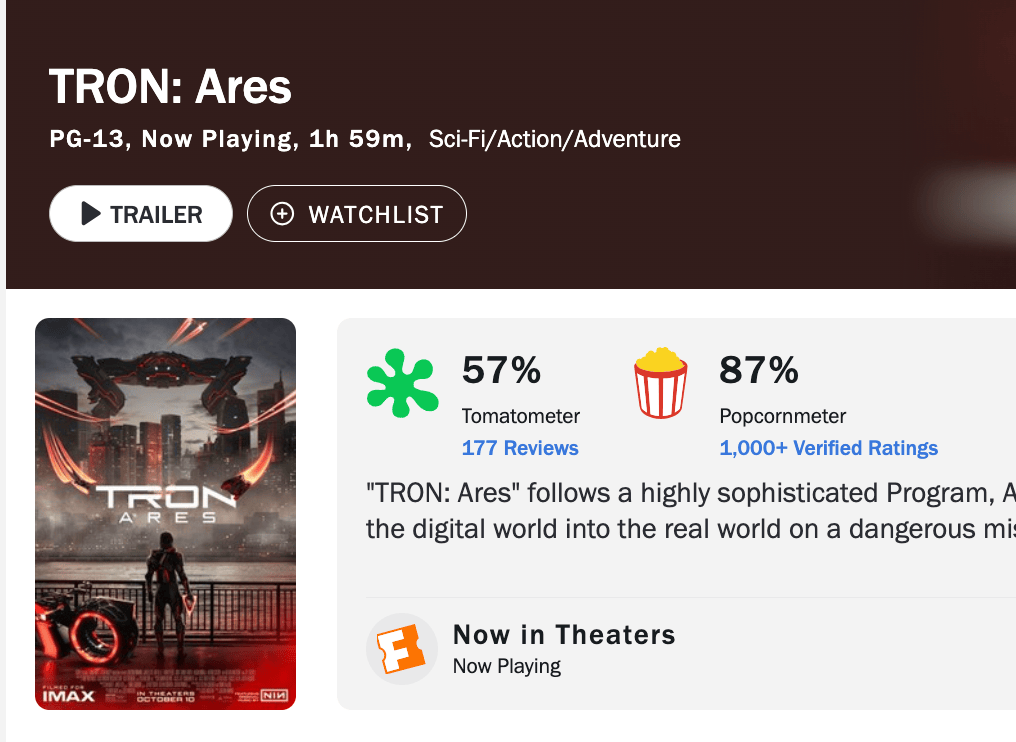Screen dimensions: 1016x742
Task: Click the Popcornmeter label text
Action: tap(782, 416)
